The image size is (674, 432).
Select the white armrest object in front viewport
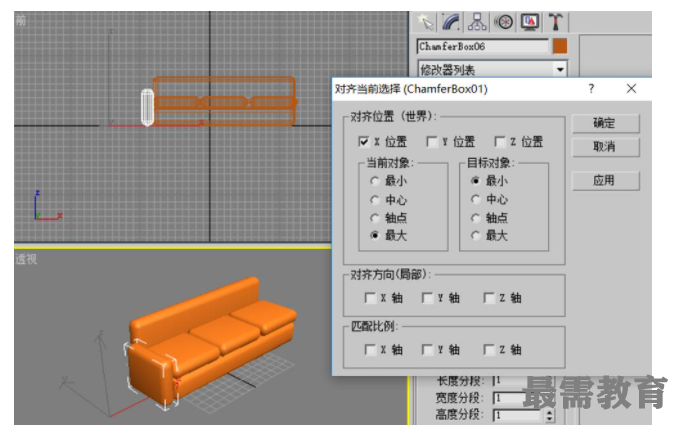tap(147, 107)
